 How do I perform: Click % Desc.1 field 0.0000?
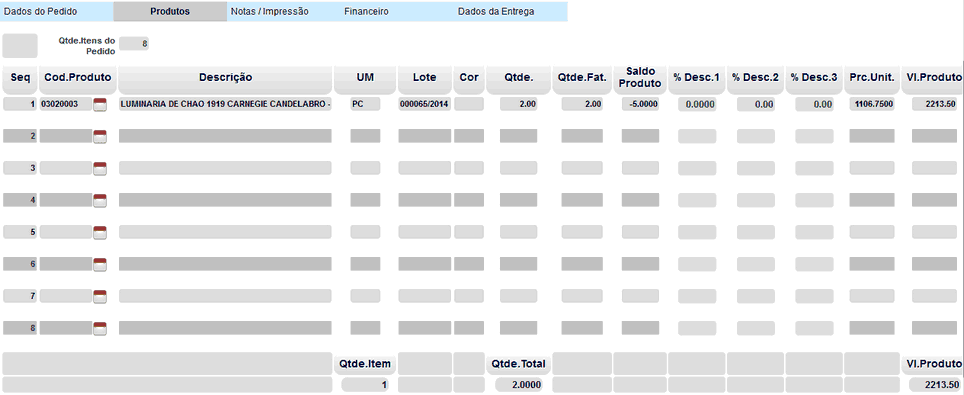(697, 105)
